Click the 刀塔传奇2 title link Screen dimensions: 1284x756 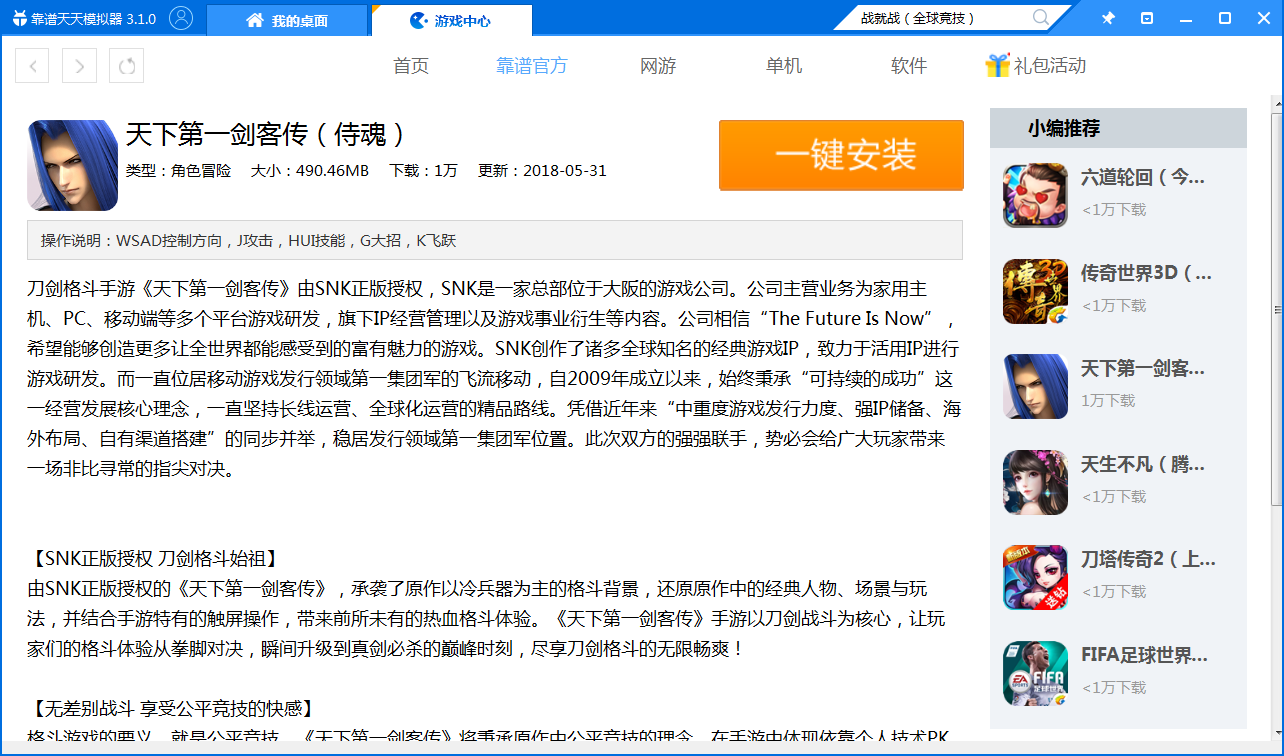point(1148,559)
